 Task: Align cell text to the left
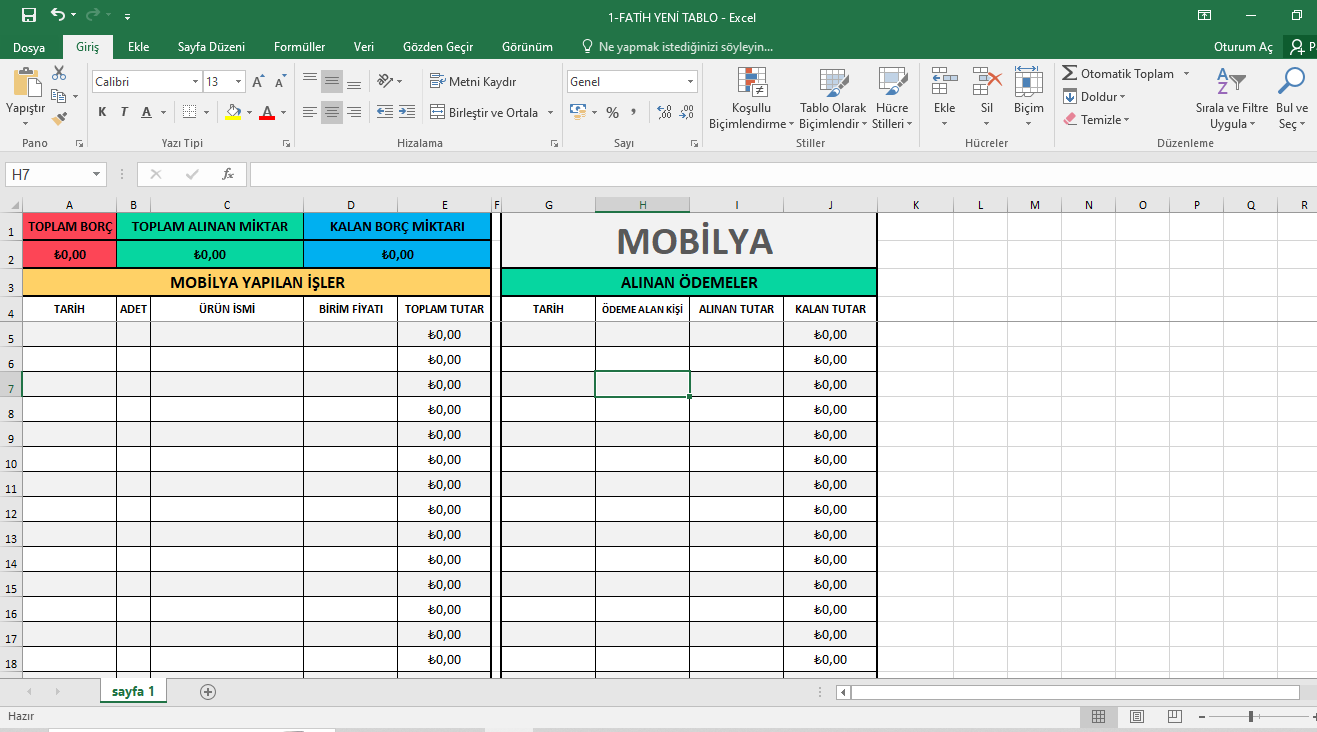point(310,112)
